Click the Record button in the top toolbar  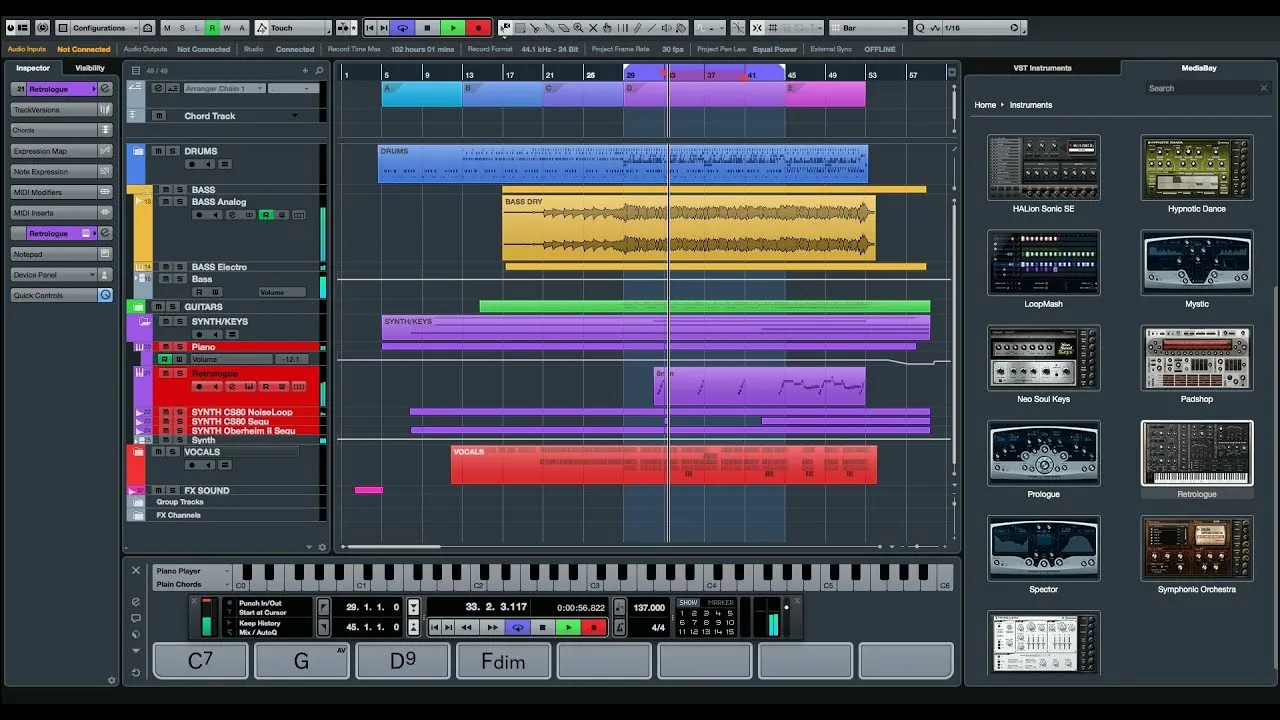tap(478, 28)
